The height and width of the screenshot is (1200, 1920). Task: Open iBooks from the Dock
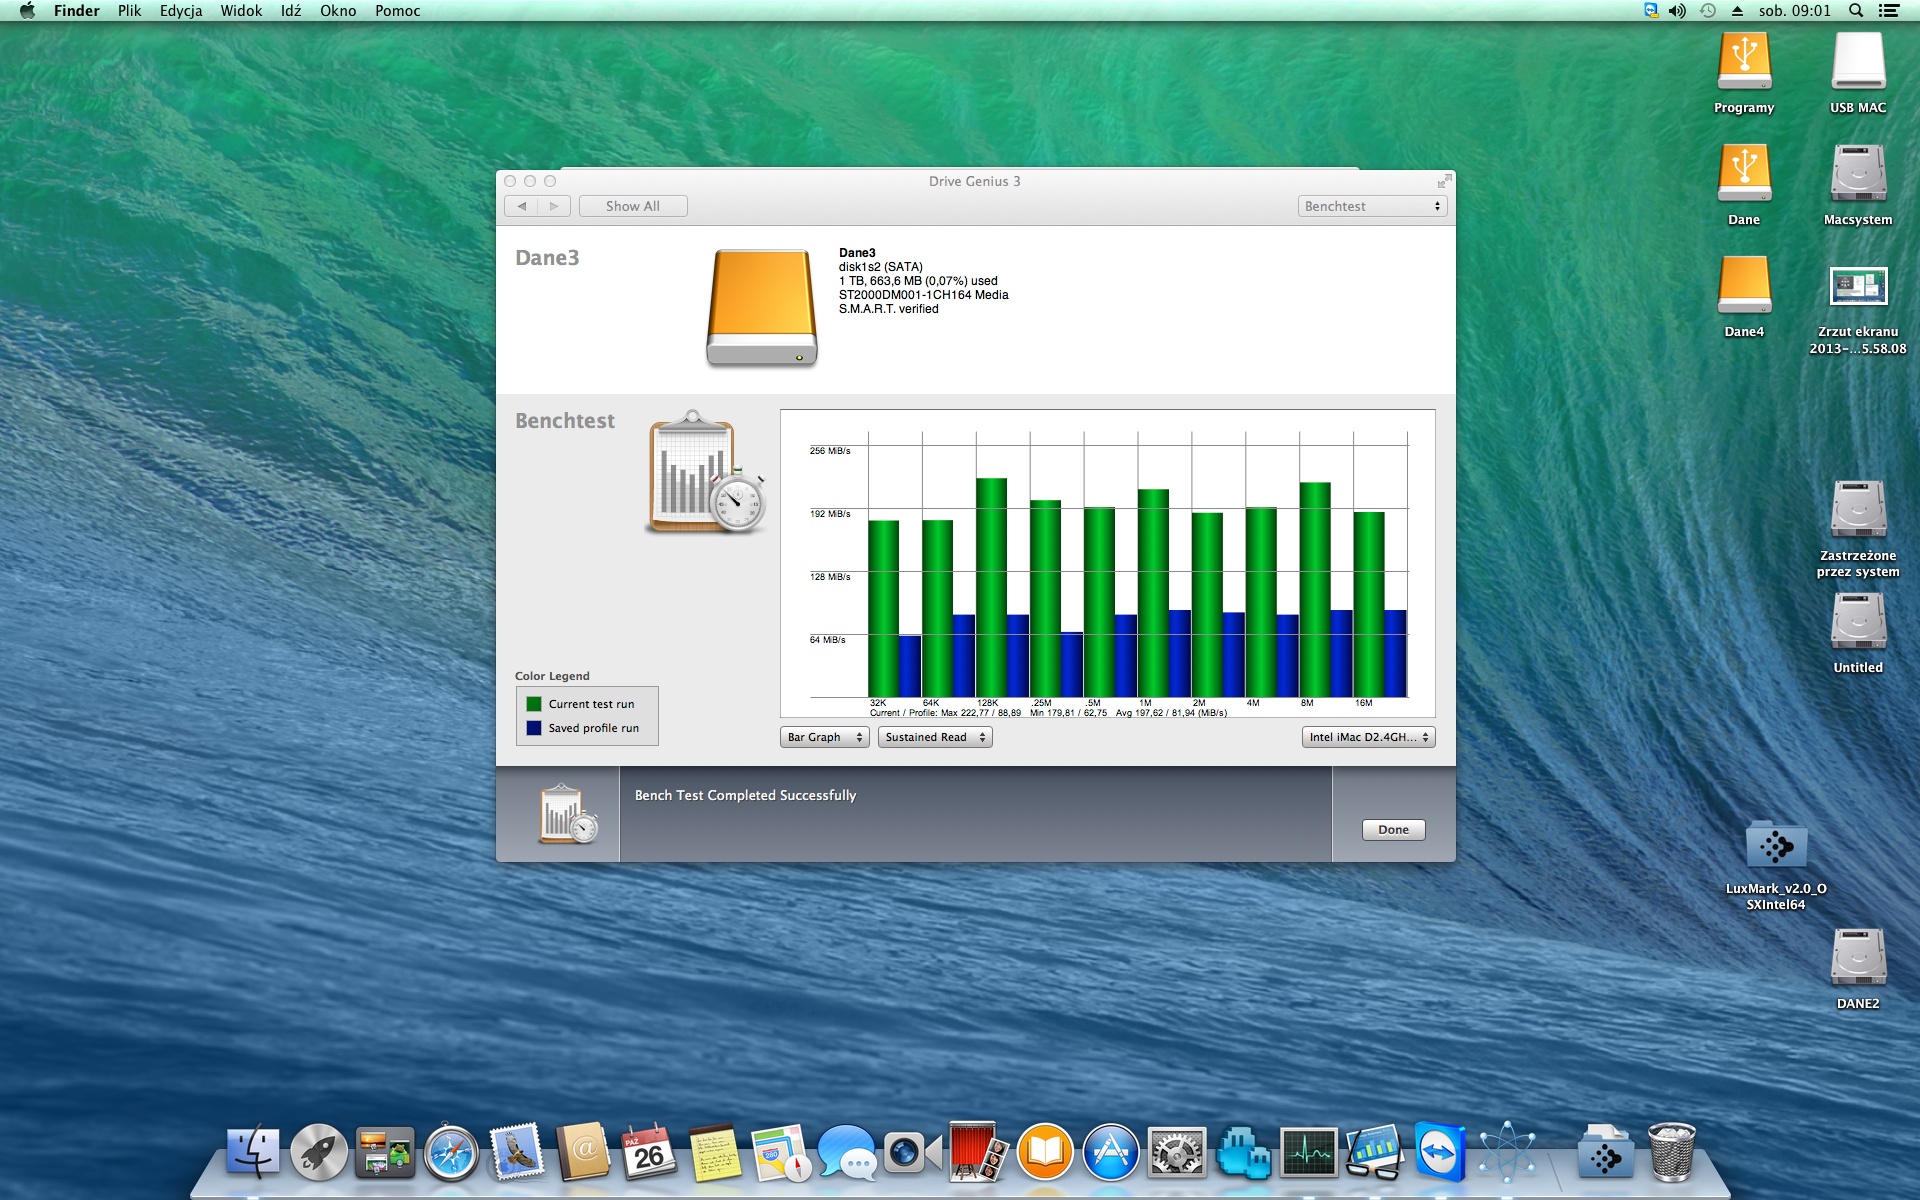coord(1045,1152)
